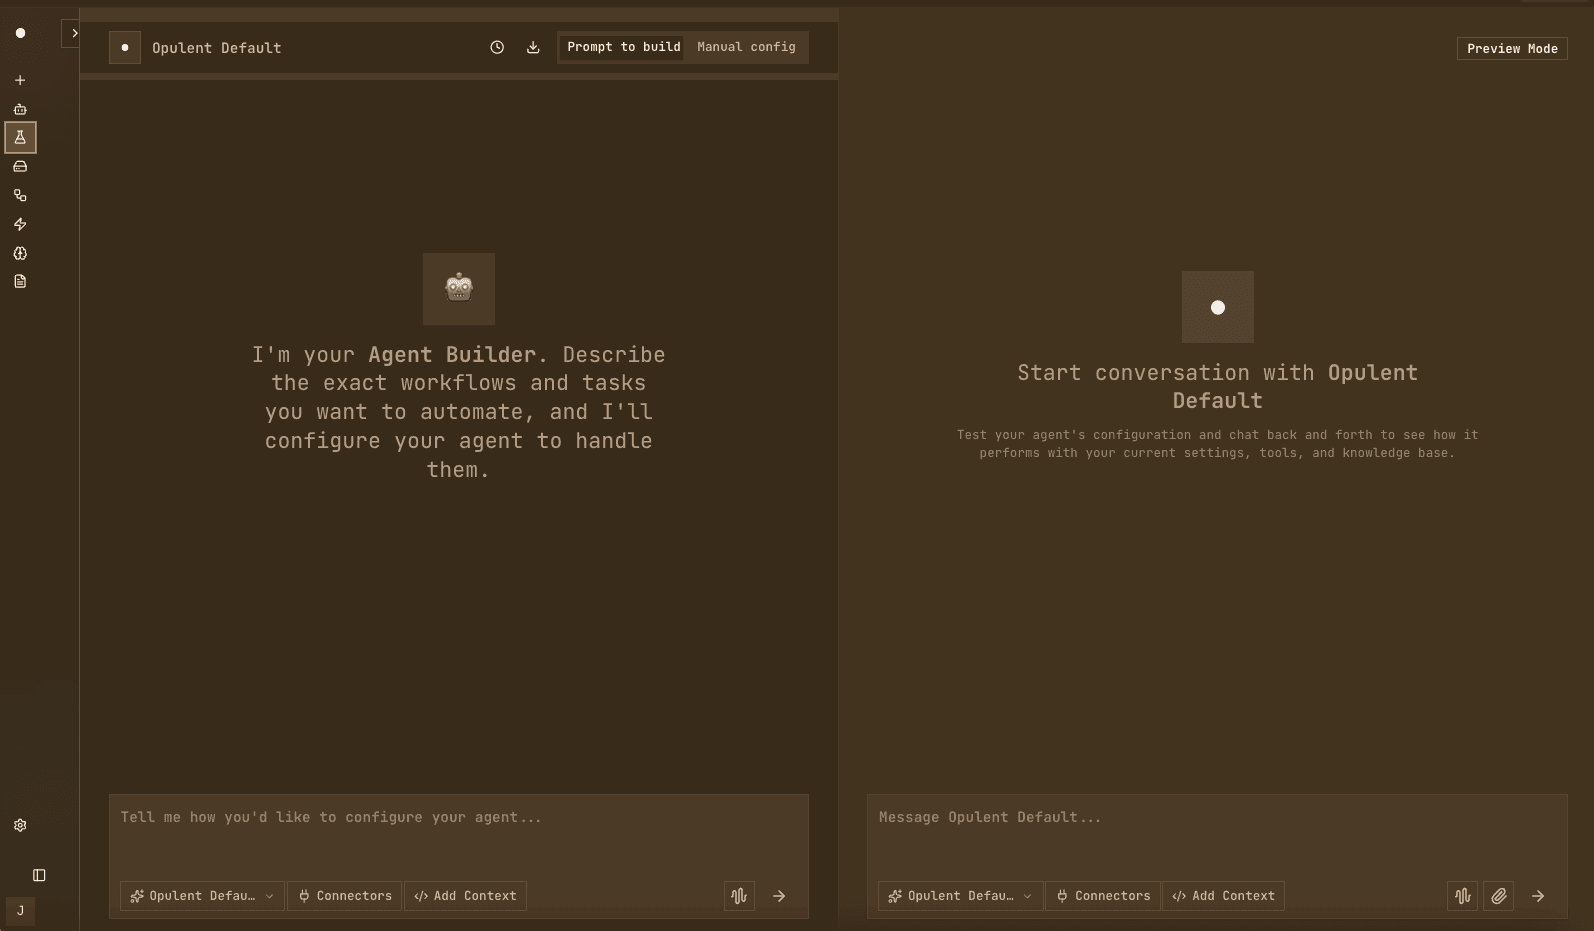1594x931 pixels.
Task: Start voice input in the preview panel
Action: [1462, 896]
